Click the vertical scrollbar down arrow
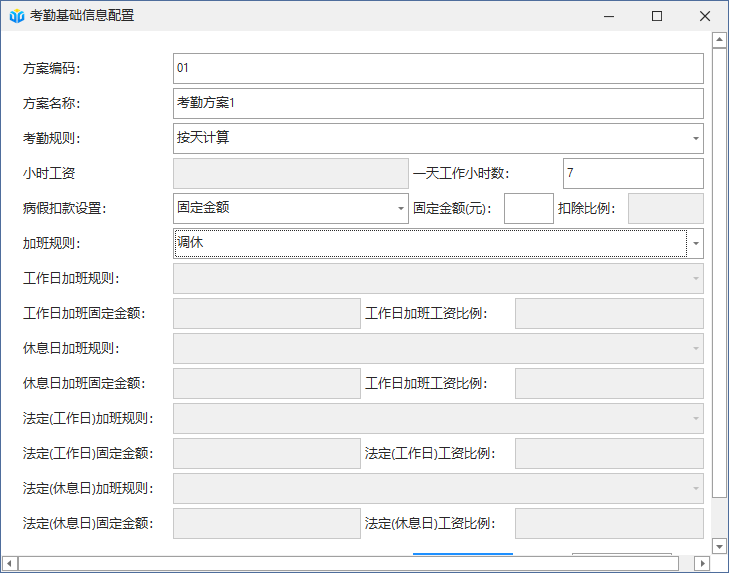The height and width of the screenshot is (573, 729). pyautogui.click(x=719, y=546)
